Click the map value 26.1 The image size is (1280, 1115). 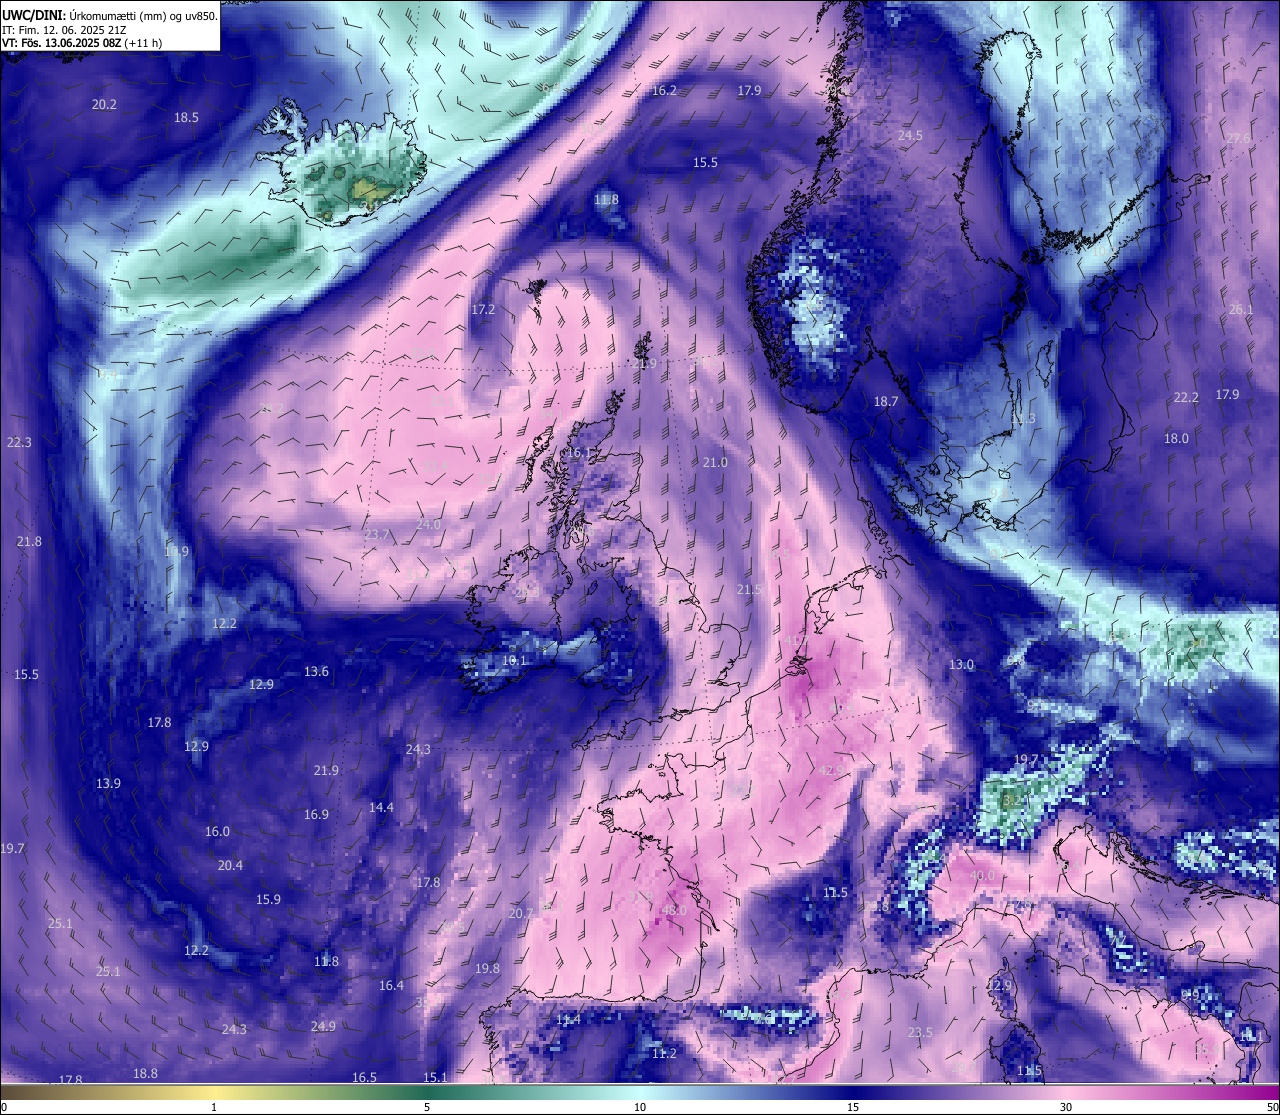1240,310
